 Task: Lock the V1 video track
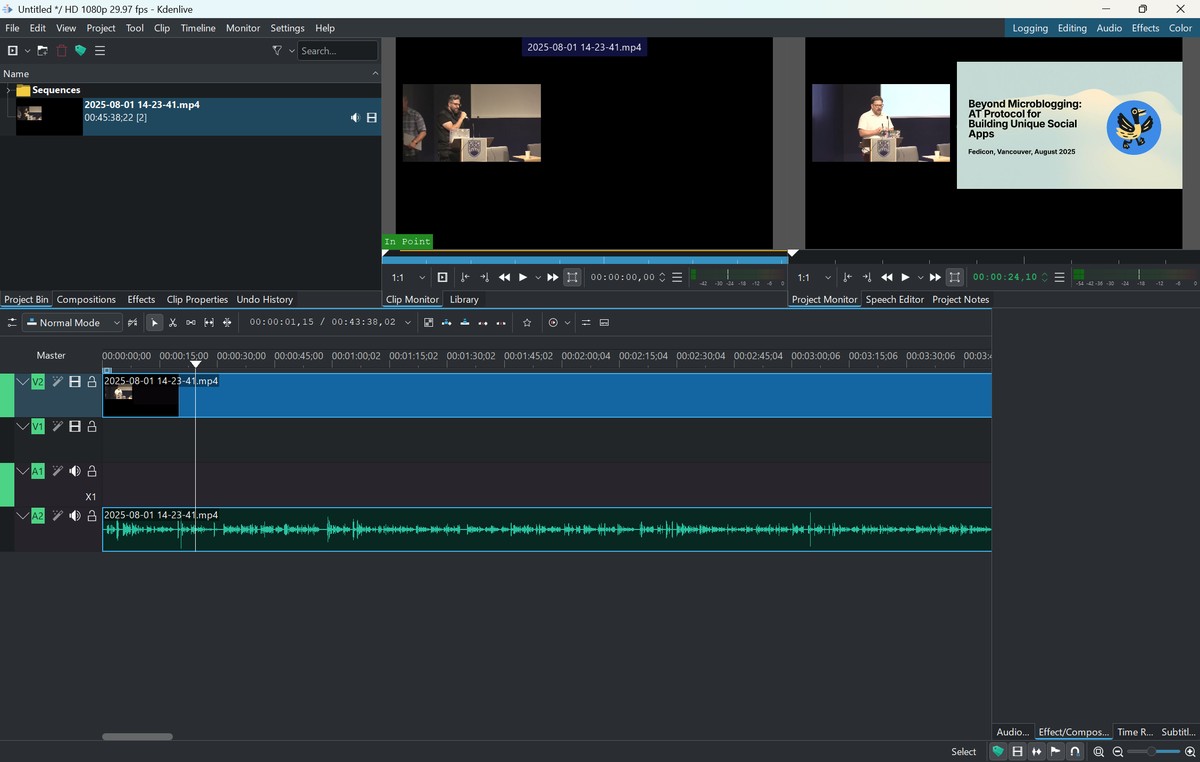tap(92, 427)
